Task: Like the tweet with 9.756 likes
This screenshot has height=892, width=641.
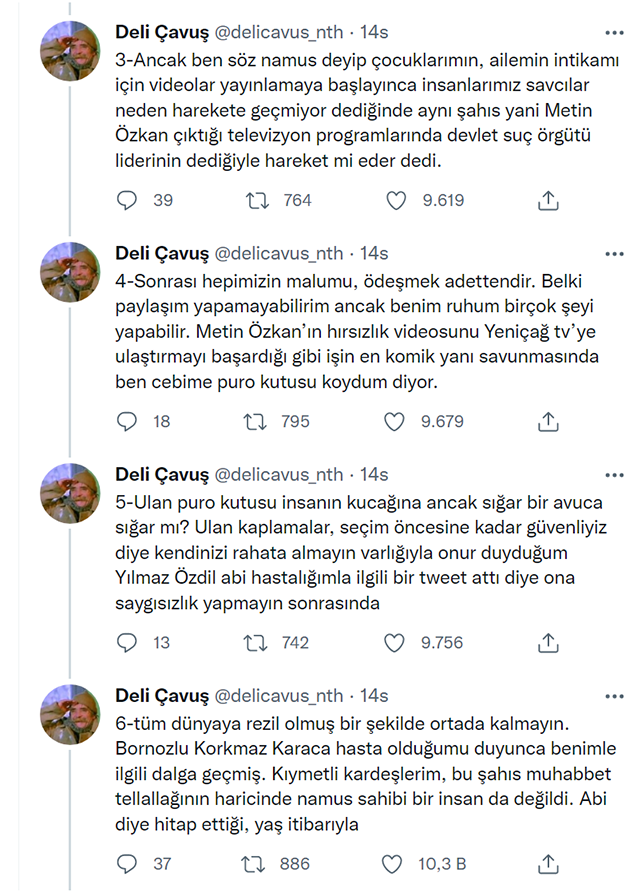Action: (396, 642)
